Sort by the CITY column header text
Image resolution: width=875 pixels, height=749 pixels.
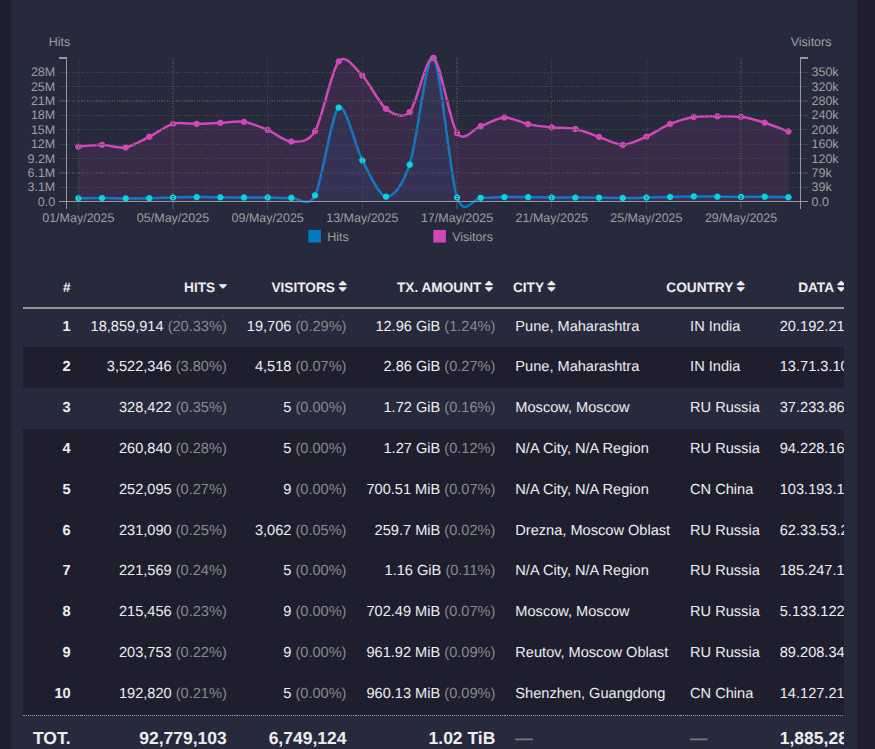528,287
